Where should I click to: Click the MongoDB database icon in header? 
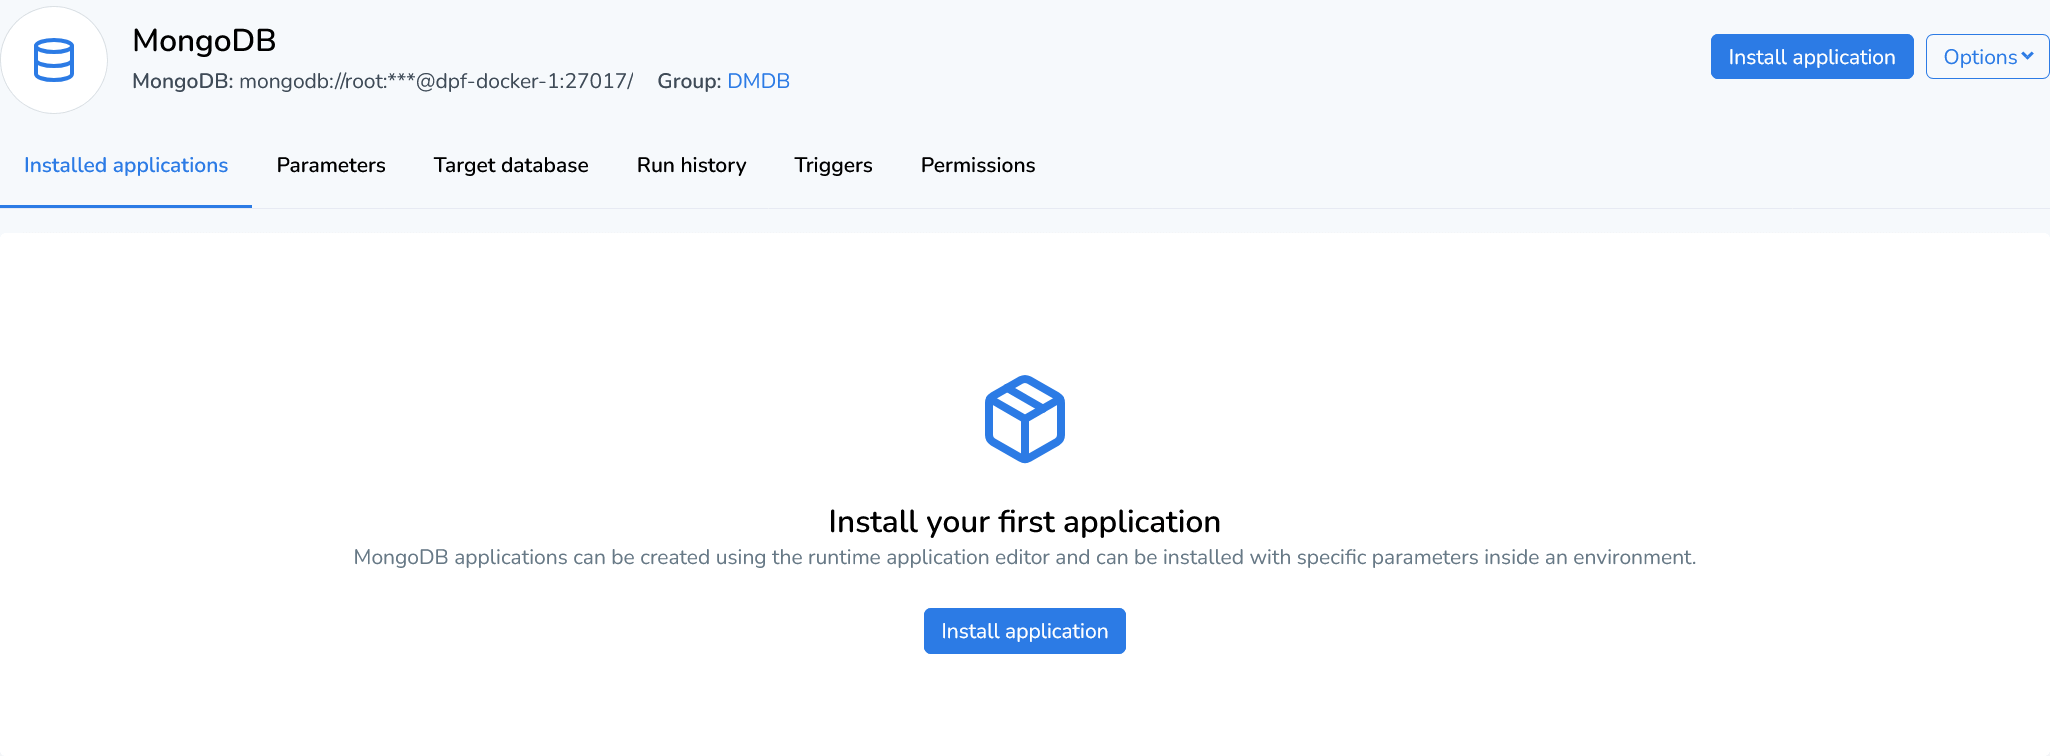pos(54,60)
